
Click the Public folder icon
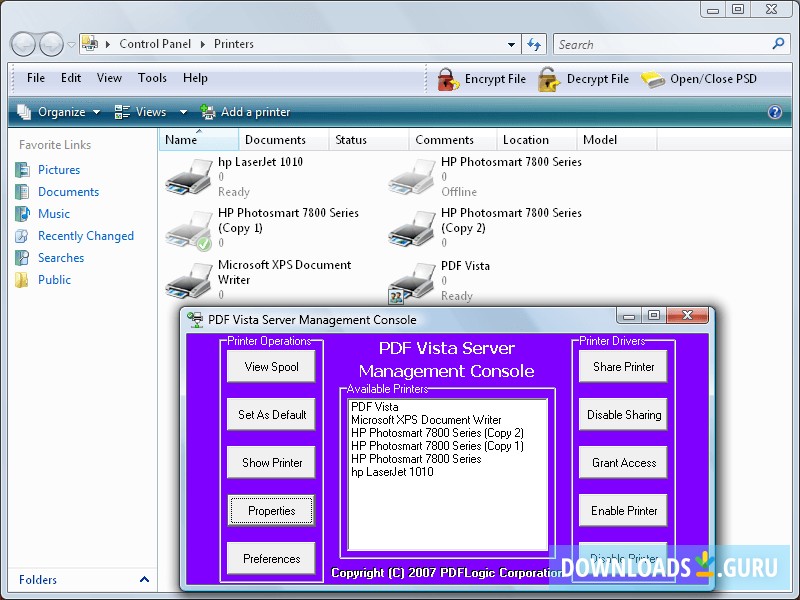coord(22,280)
